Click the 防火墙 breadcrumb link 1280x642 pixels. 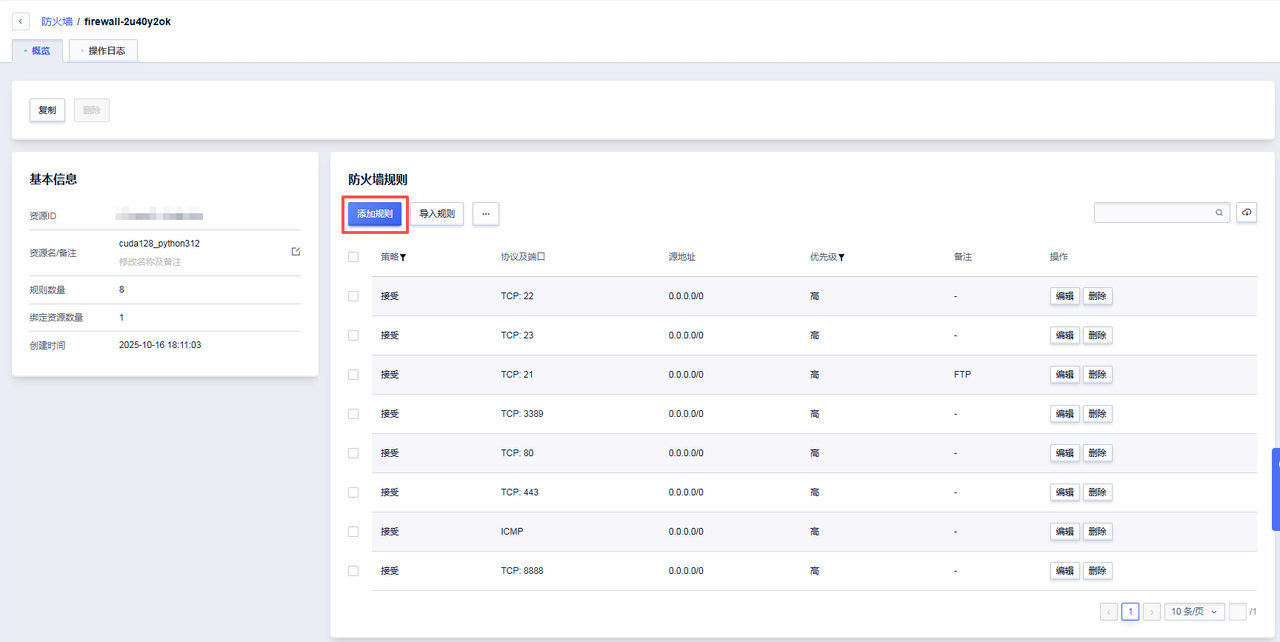56,21
